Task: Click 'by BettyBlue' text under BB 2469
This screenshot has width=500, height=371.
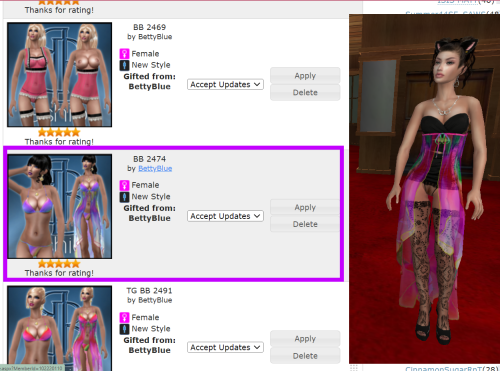Action: pos(149,37)
